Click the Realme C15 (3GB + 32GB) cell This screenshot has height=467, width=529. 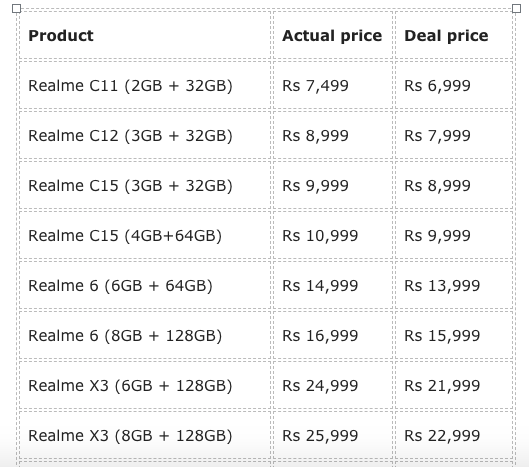[145, 185]
